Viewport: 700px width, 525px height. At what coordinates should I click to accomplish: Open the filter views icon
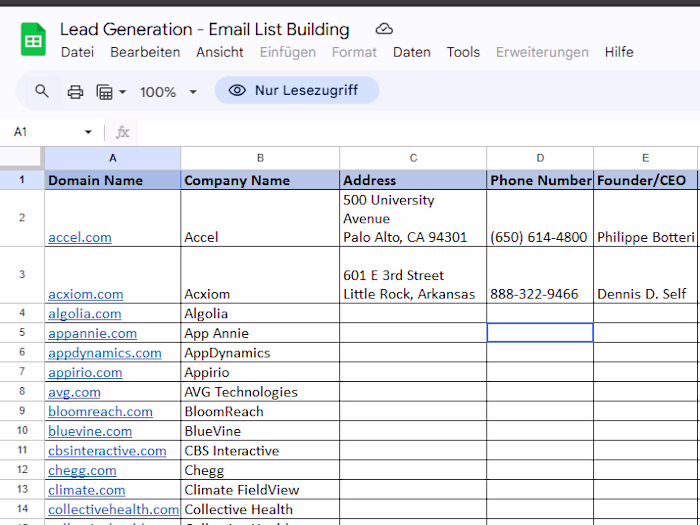(104, 92)
